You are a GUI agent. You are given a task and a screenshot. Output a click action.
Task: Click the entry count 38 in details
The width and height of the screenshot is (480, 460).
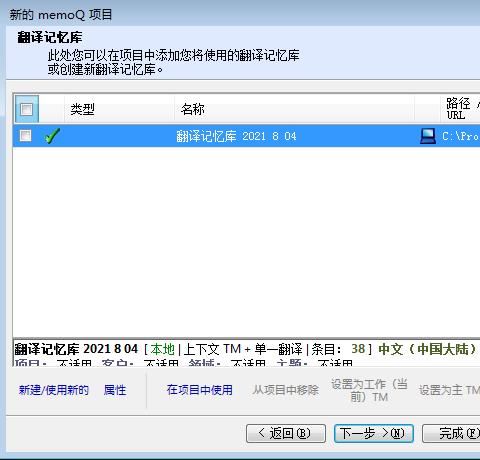coord(358,349)
